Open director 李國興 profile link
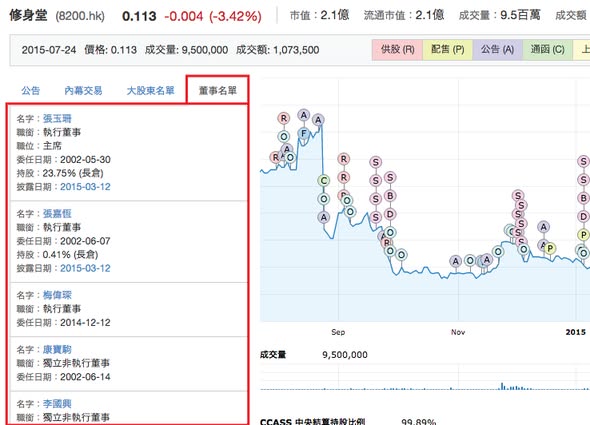The image size is (590, 425). [x=57, y=404]
